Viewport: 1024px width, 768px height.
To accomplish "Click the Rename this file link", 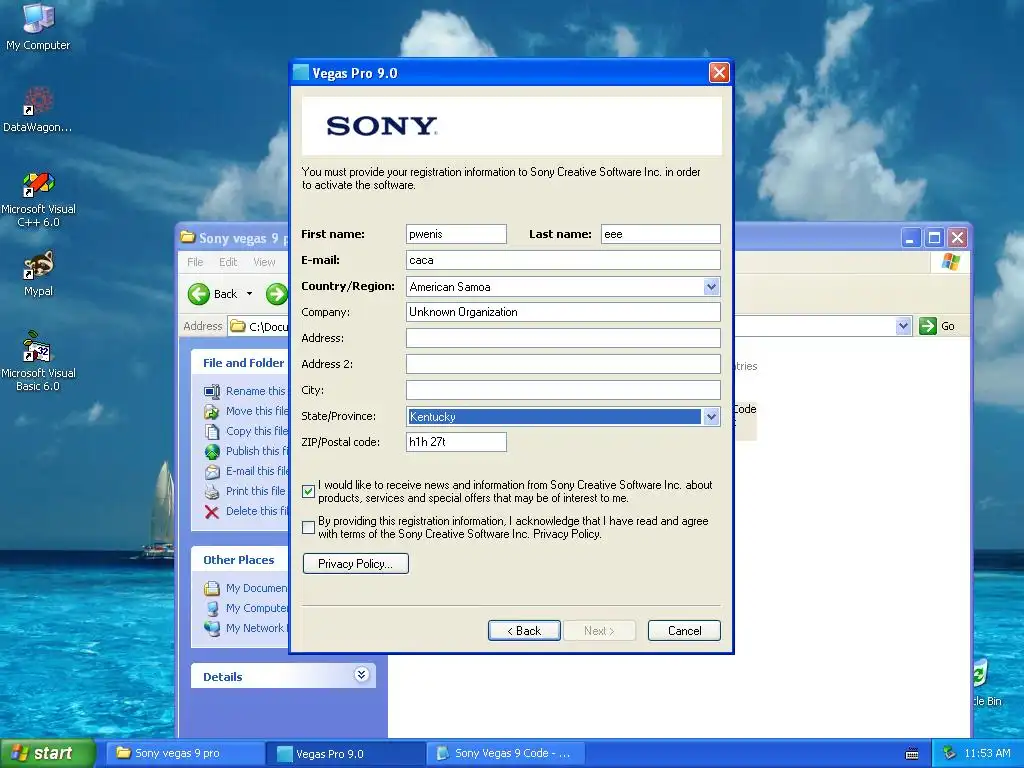I will 256,391.
